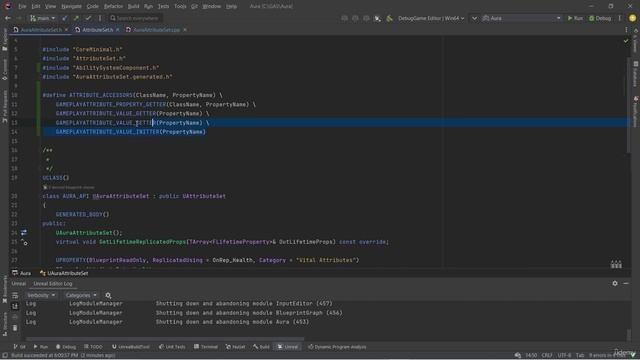Close the AttributeSet.h tab
The width and height of the screenshot is (640, 360).
[x=118, y=30]
